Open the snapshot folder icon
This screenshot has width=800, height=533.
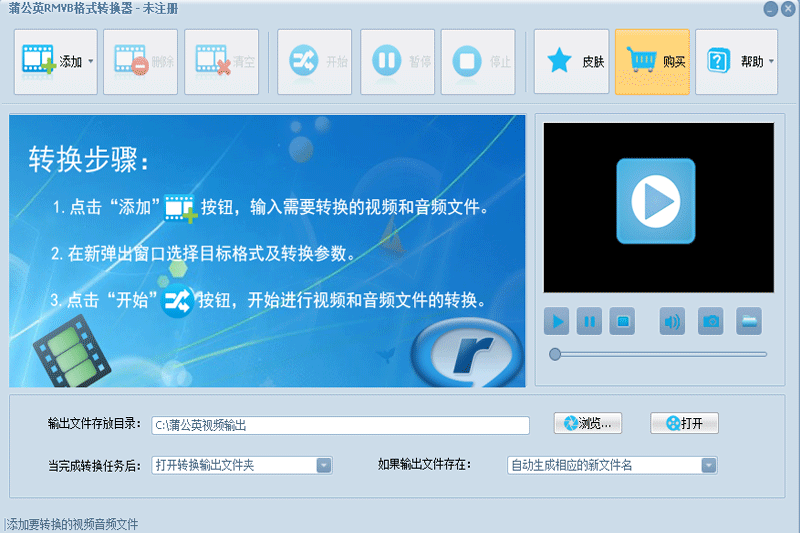(749, 321)
